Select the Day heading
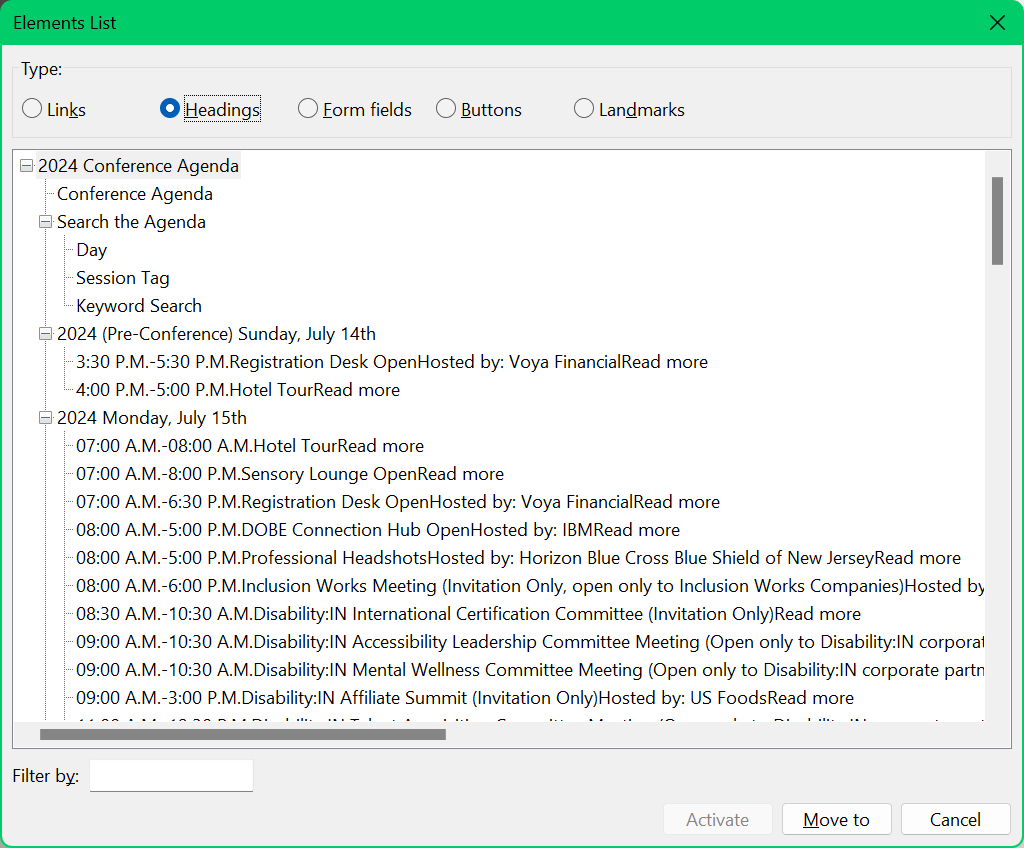 pyautogui.click(x=91, y=250)
